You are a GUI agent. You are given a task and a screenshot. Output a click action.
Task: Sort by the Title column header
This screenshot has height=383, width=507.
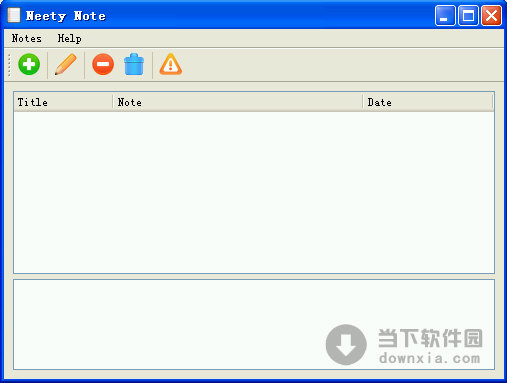point(63,102)
